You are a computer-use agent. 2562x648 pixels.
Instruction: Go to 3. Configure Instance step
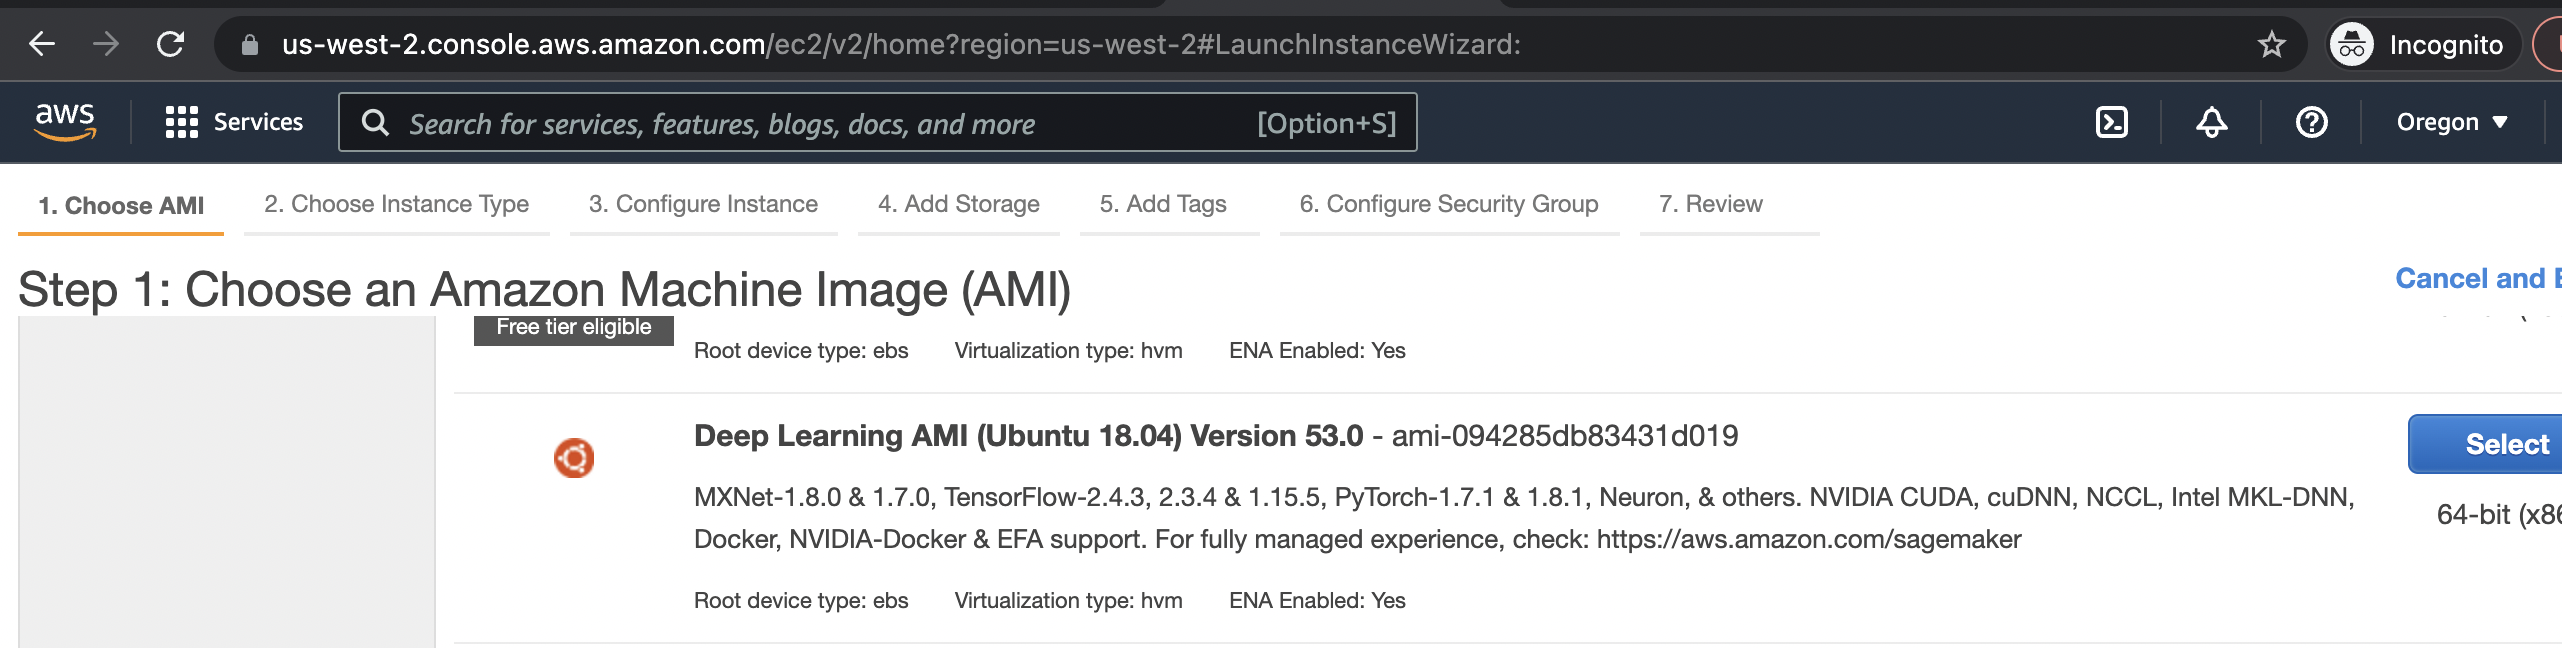coord(703,204)
